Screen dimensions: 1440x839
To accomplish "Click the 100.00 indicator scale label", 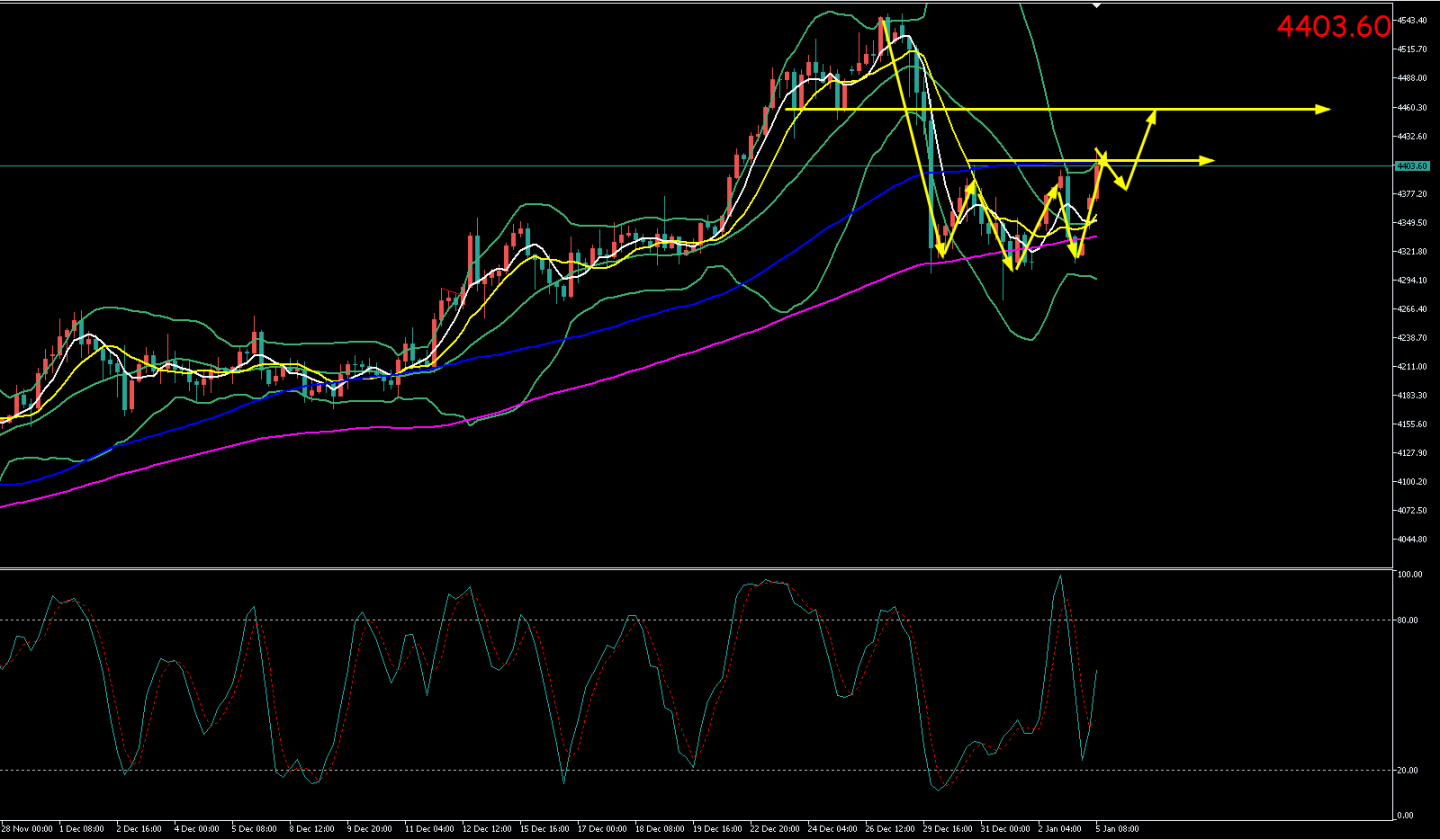I will (1410, 575).
